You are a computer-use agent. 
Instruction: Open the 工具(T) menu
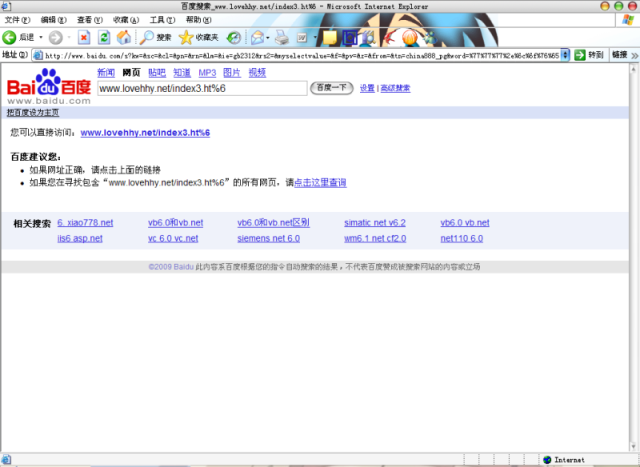tap(162, 20)
